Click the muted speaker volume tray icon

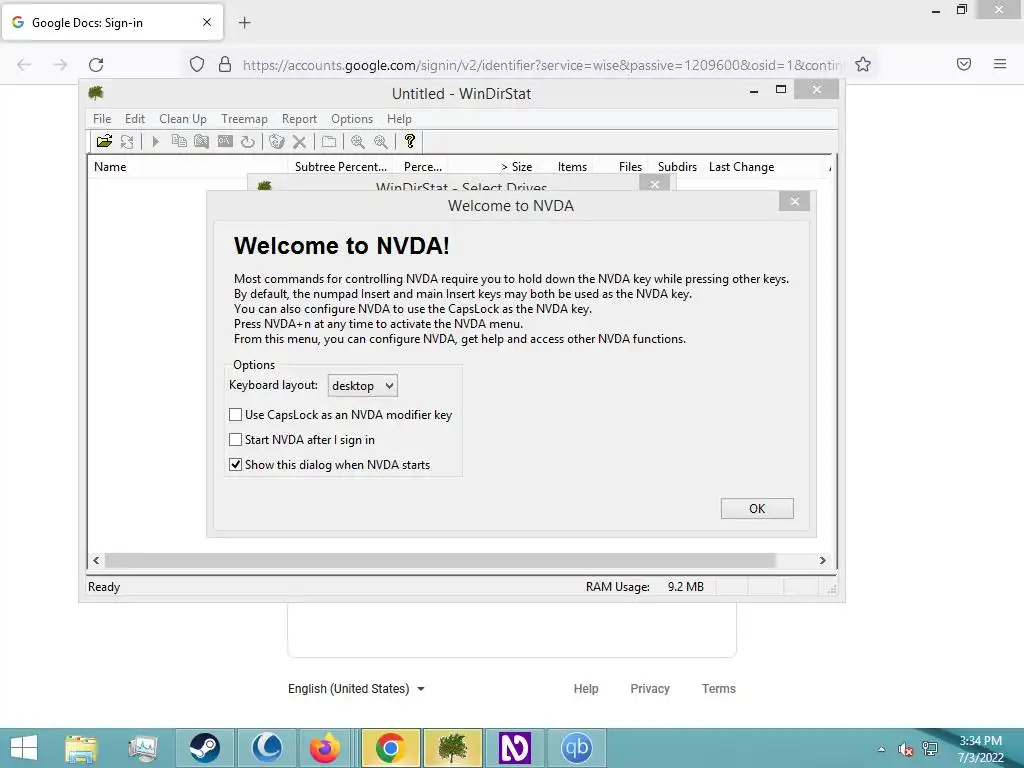click(x=905, y=749)
